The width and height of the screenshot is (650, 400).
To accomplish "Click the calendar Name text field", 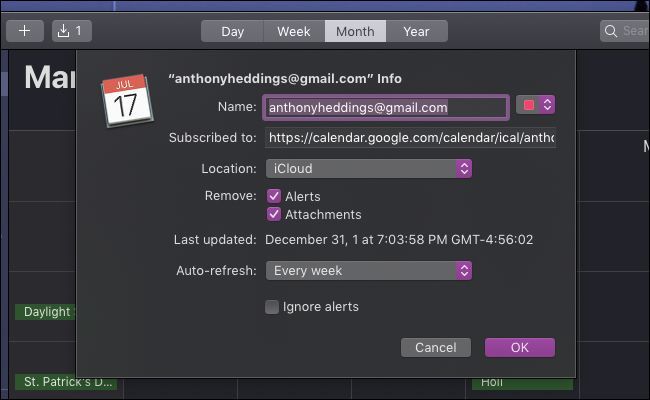I will click(x=386, y=107).
